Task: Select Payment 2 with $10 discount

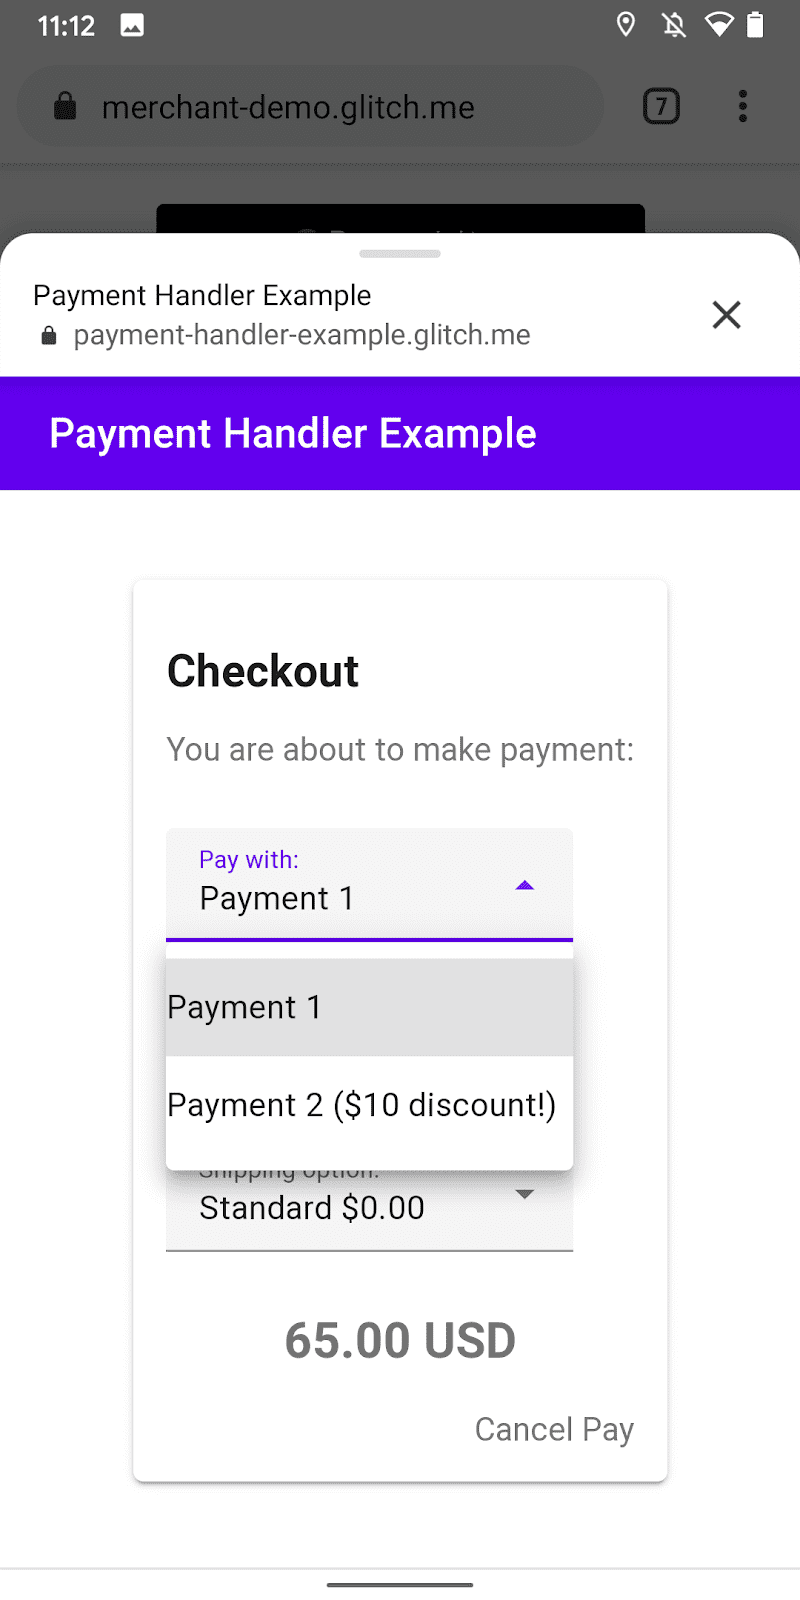Action: (362, 1104)
